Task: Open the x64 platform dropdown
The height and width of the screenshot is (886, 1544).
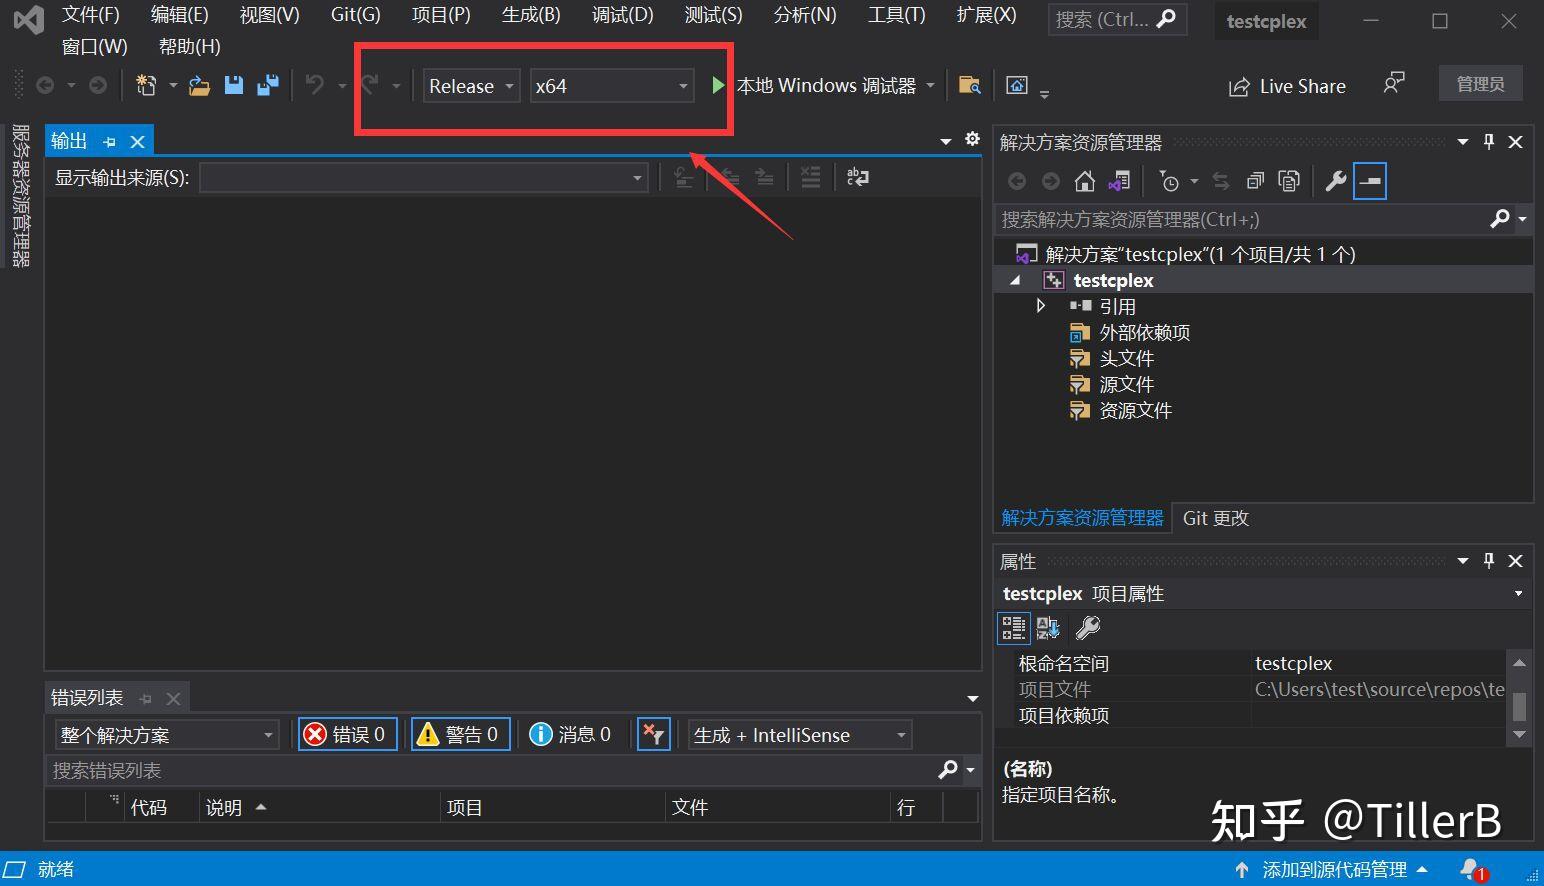Action: [681, 86]
